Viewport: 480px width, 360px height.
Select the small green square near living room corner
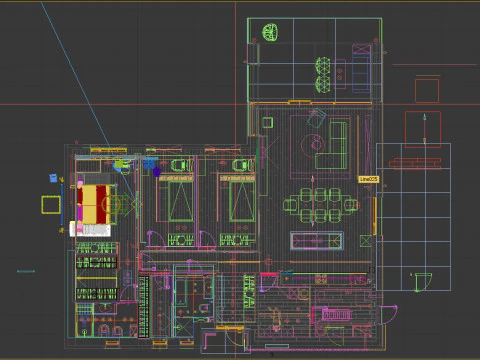pos(268,122)
